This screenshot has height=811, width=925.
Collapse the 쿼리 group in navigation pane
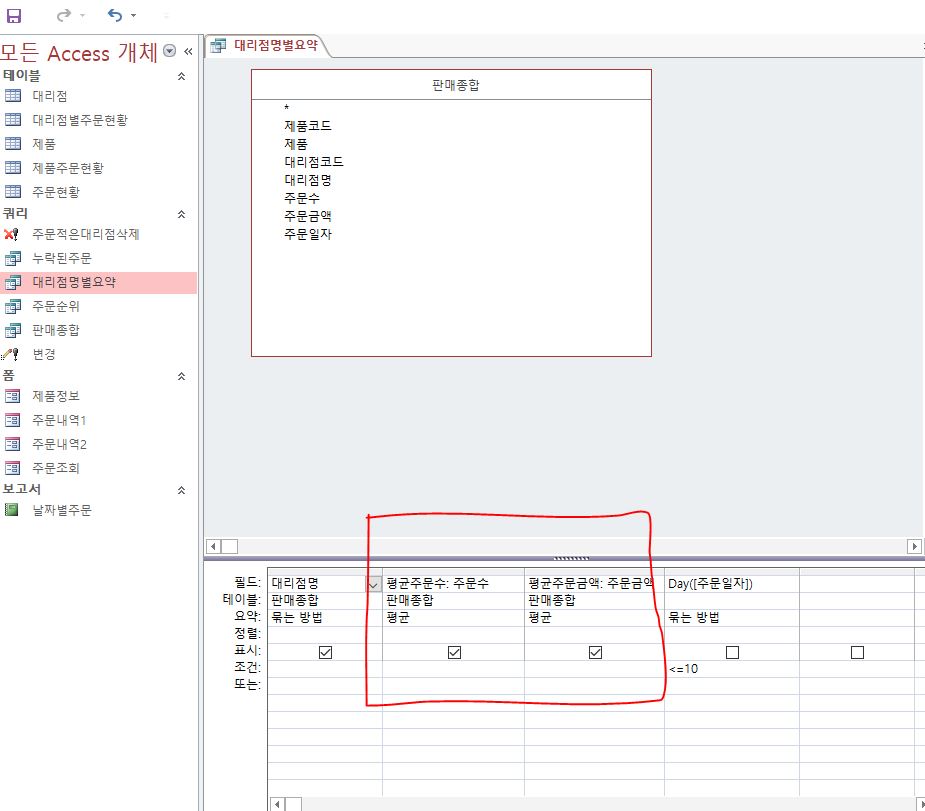pyautogui.click(x=181, y=214)
